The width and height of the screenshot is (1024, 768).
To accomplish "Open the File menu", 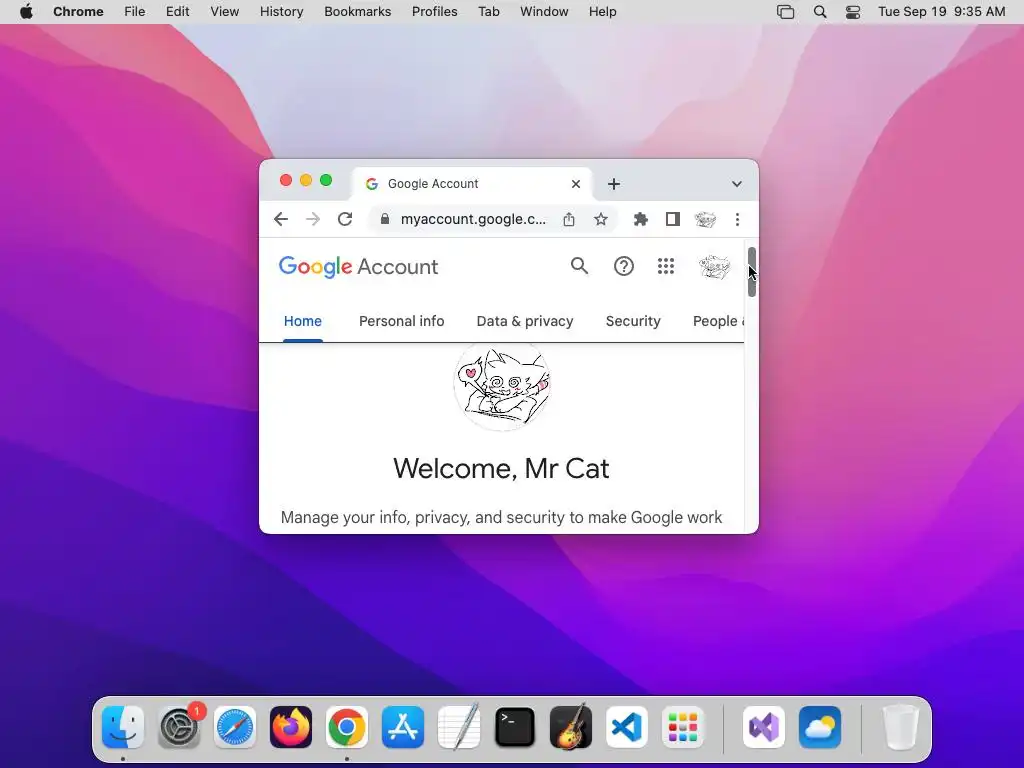I will [135, 12].
